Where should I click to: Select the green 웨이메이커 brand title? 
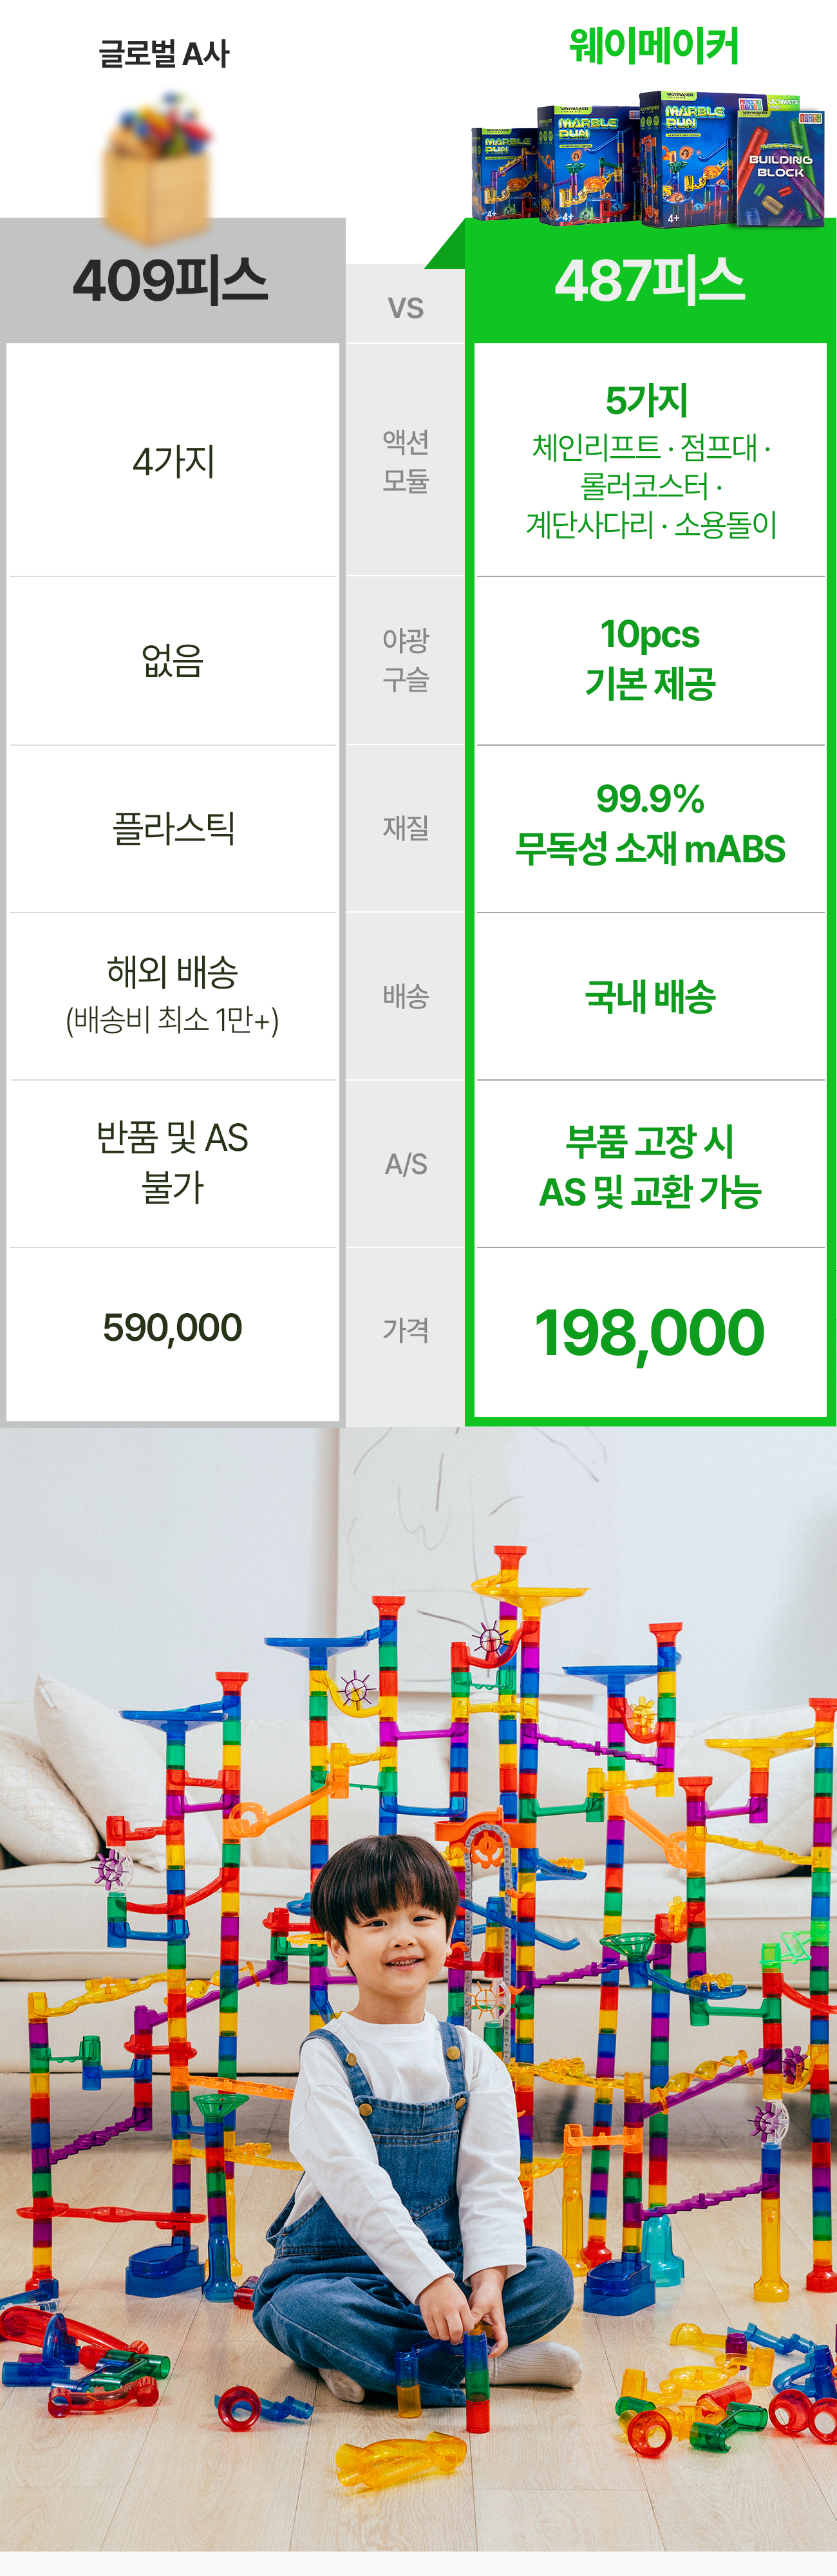[x=653, y=46]
